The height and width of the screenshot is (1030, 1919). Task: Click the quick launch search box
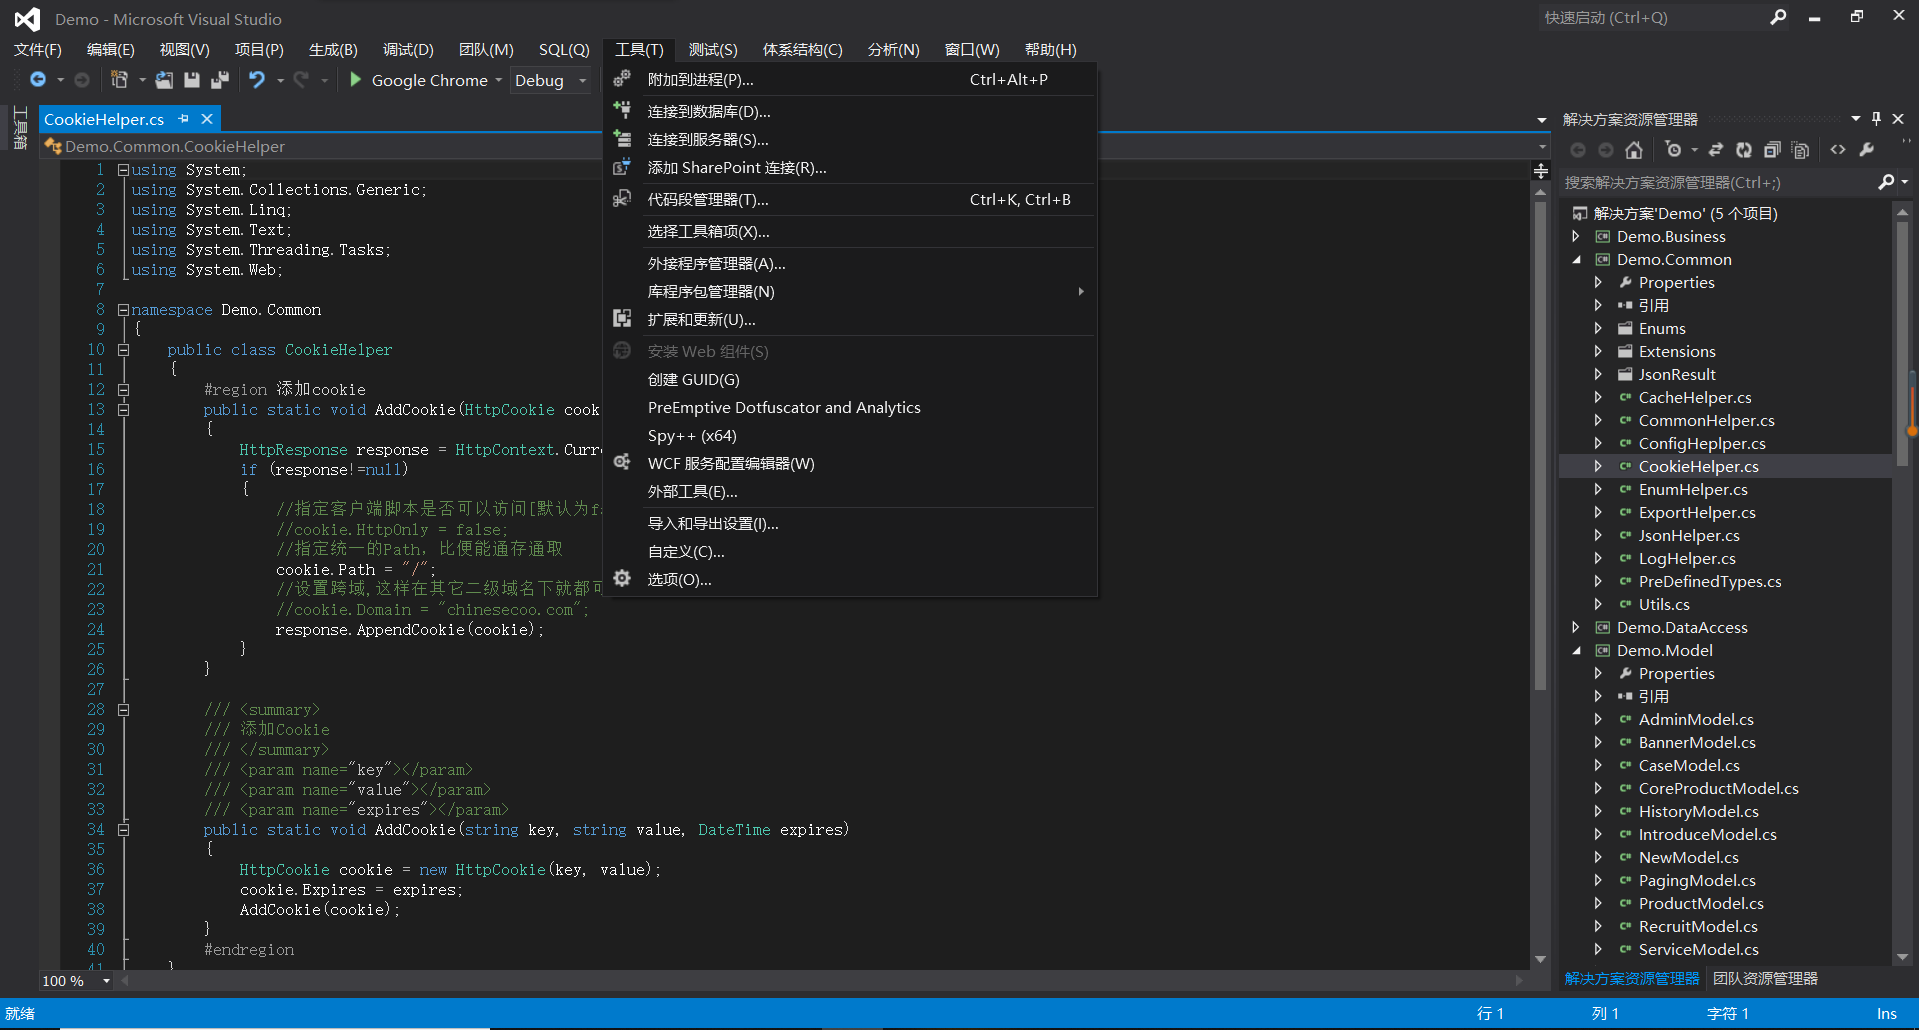tap(1652, 17)
